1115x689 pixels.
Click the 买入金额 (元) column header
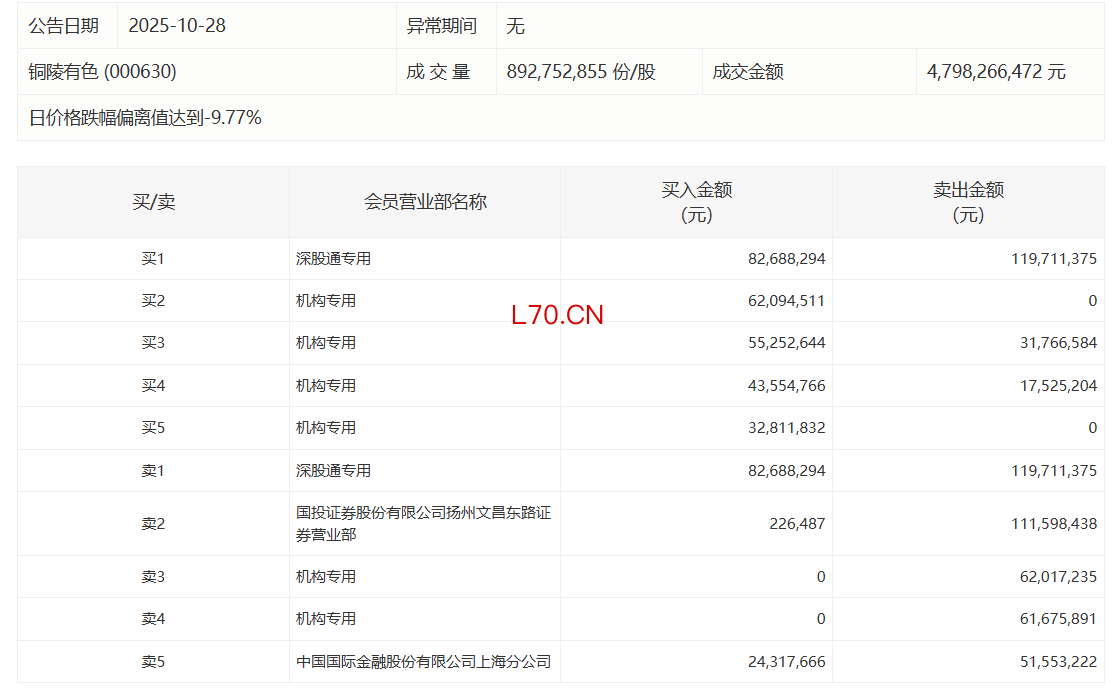pyautogui.click(x=696, y=202)
